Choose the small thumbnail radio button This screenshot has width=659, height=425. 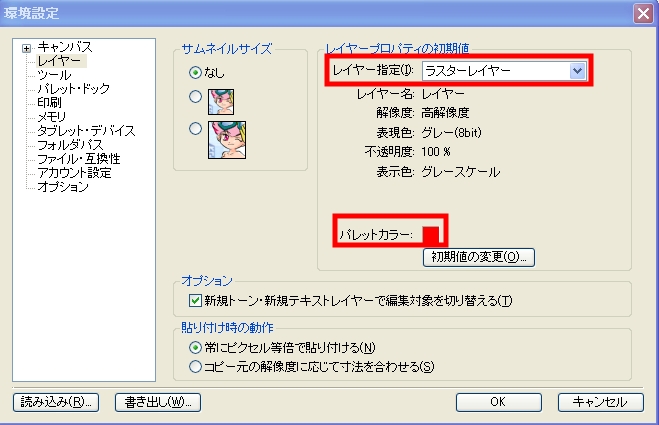[195, 97]
